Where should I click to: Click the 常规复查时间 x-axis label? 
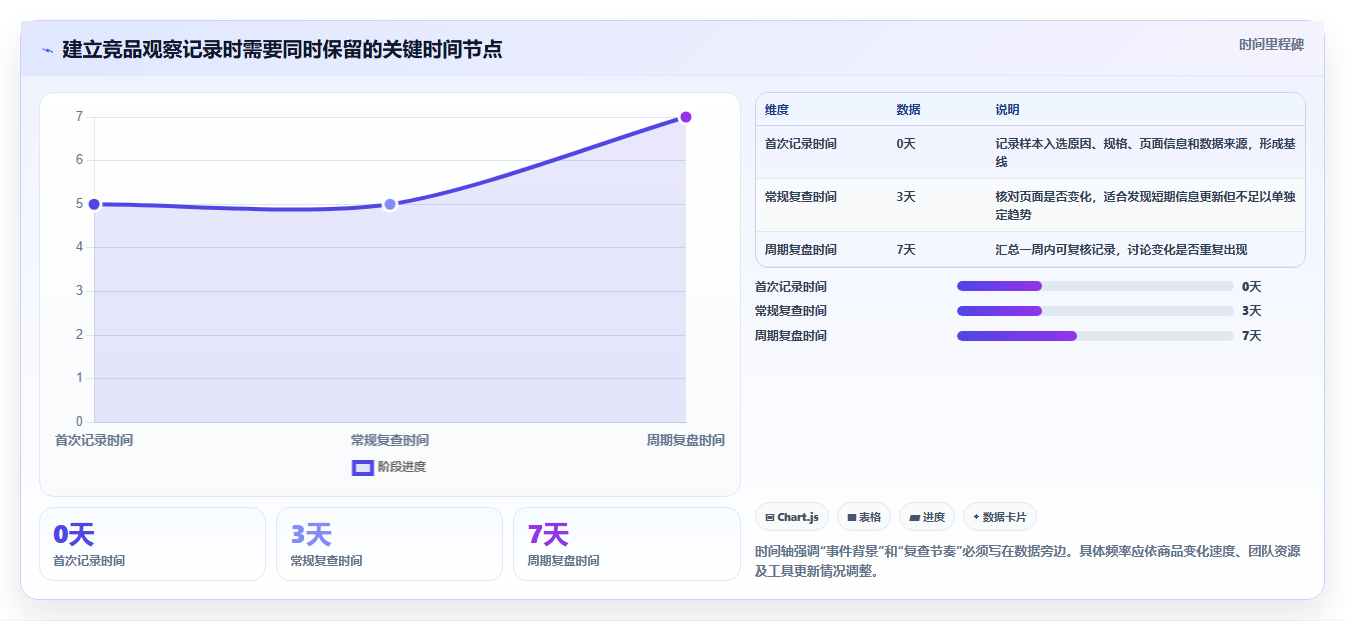pos(390,440)
